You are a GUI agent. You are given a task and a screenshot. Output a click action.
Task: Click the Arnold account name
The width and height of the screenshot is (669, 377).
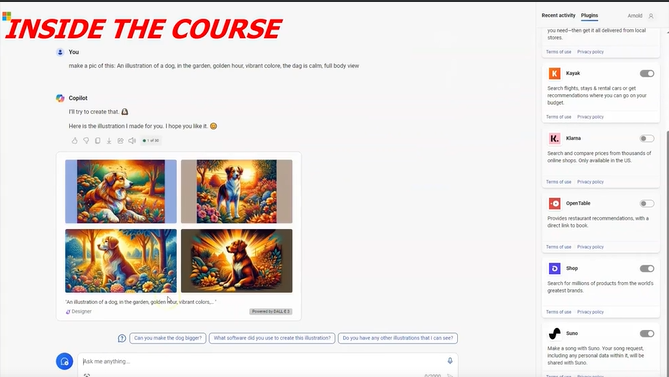pos(635,16)
